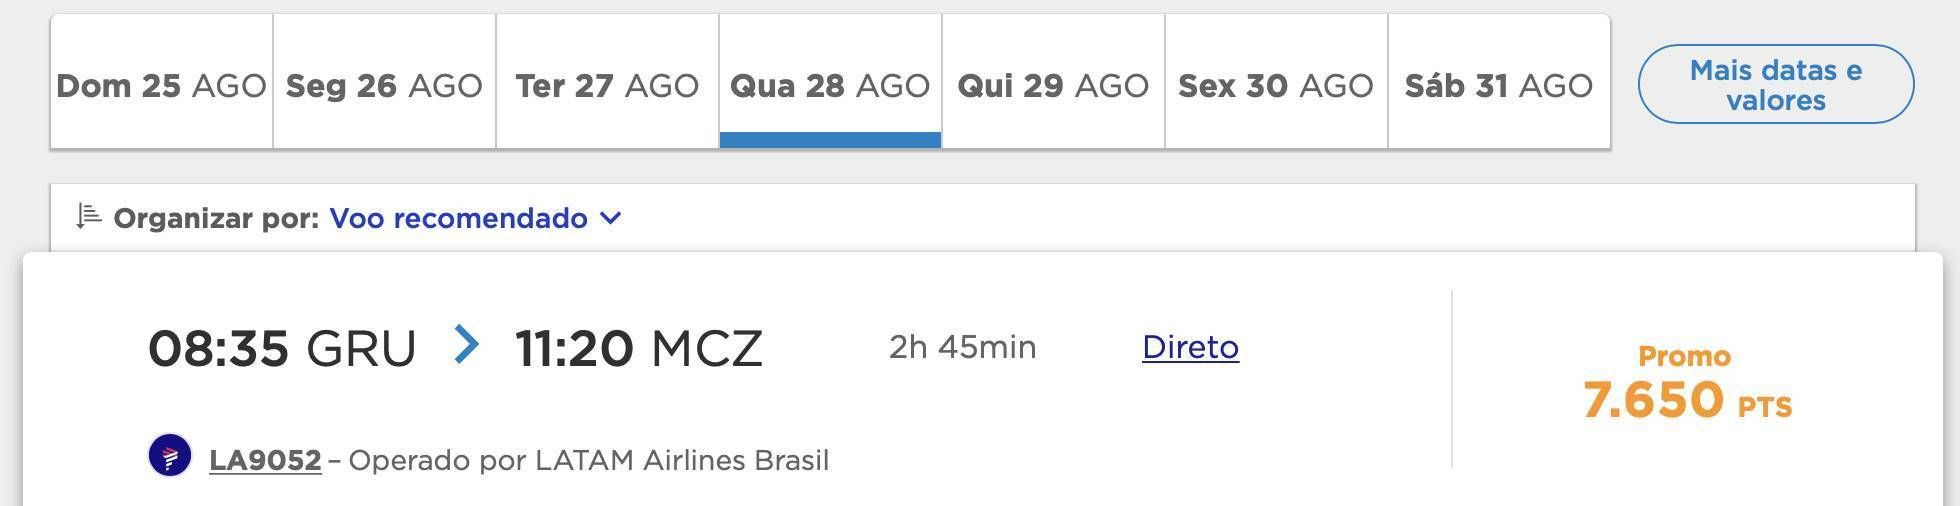The image size is (1960, 506).
Task: Open the Voo recomendado sorting dropdown
Action: point(475,218)
